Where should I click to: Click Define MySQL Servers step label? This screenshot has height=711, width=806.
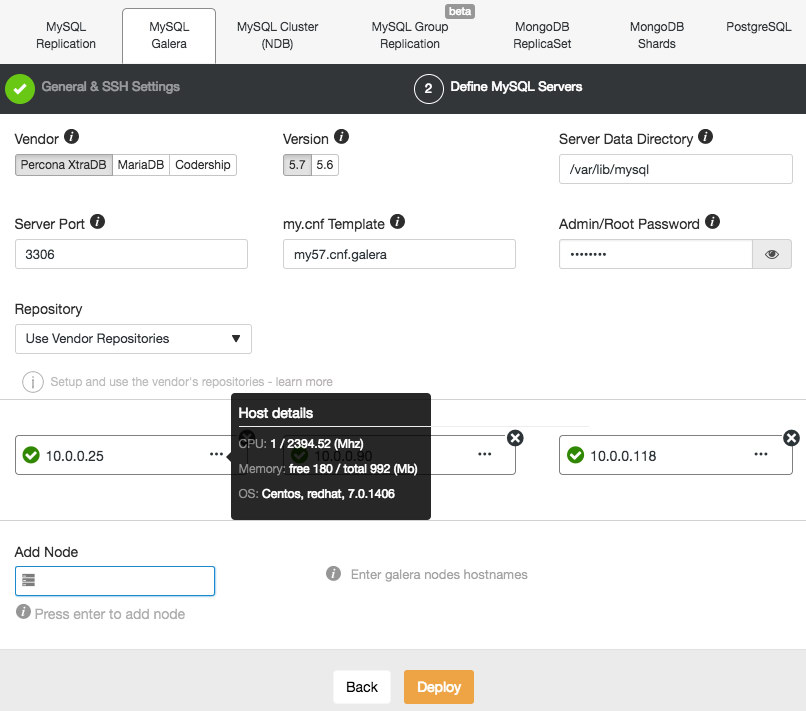point(516,86)
